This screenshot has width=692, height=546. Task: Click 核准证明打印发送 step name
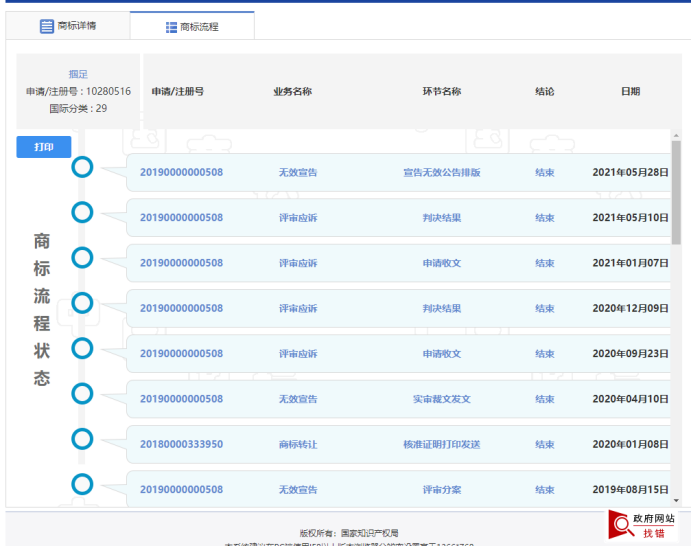(442, 444)
